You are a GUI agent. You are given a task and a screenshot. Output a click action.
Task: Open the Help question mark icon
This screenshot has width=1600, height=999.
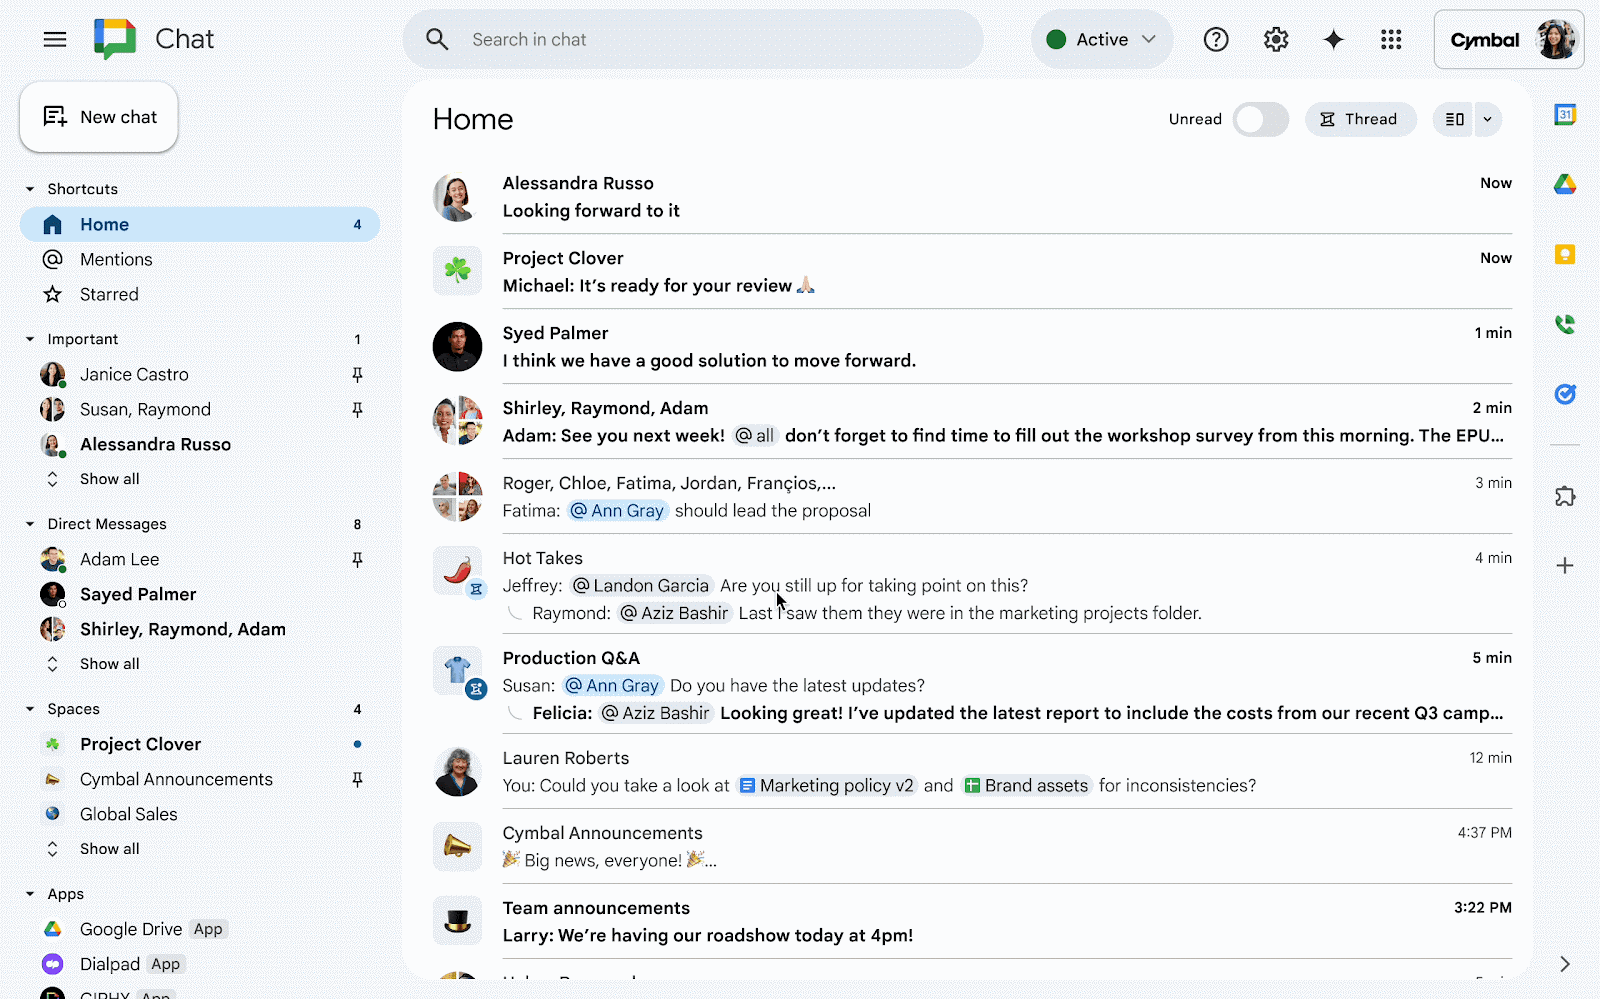pos(1216,39)
